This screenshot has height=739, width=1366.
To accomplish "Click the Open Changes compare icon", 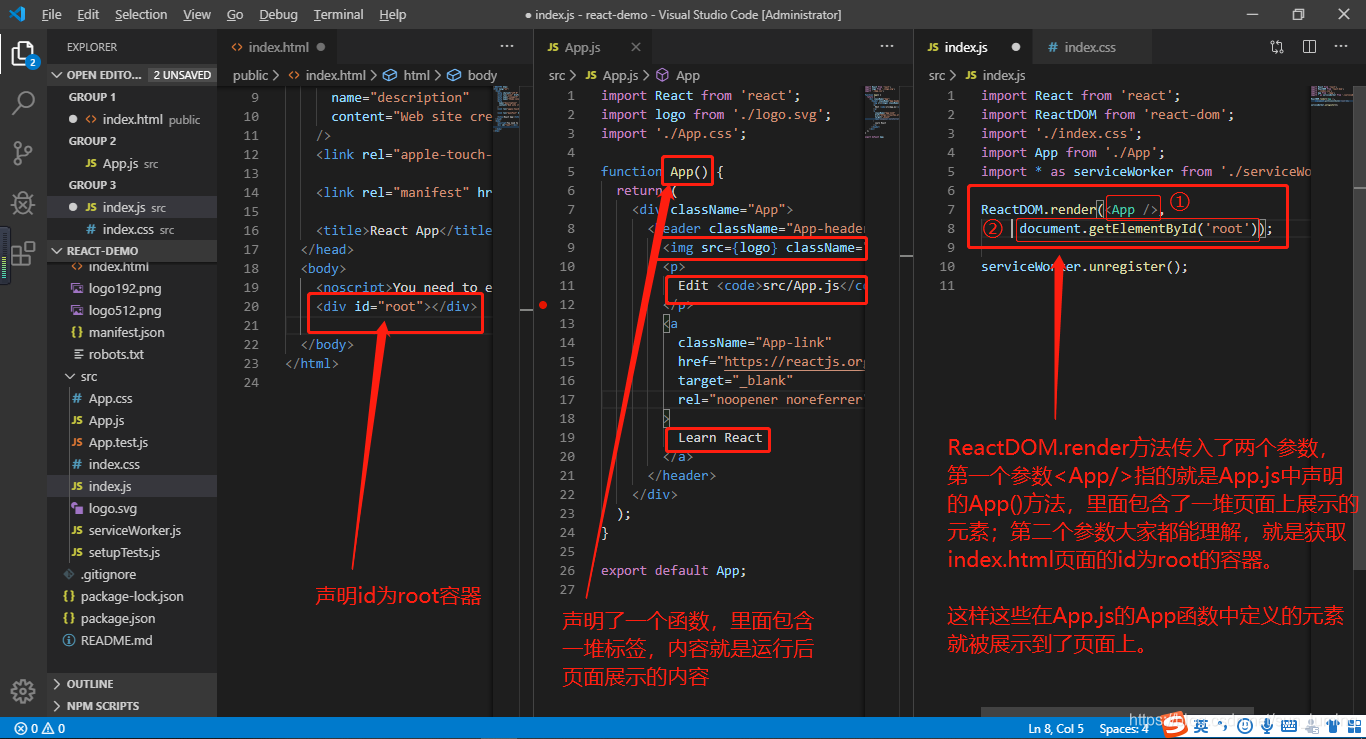I will coord(1277,47).
